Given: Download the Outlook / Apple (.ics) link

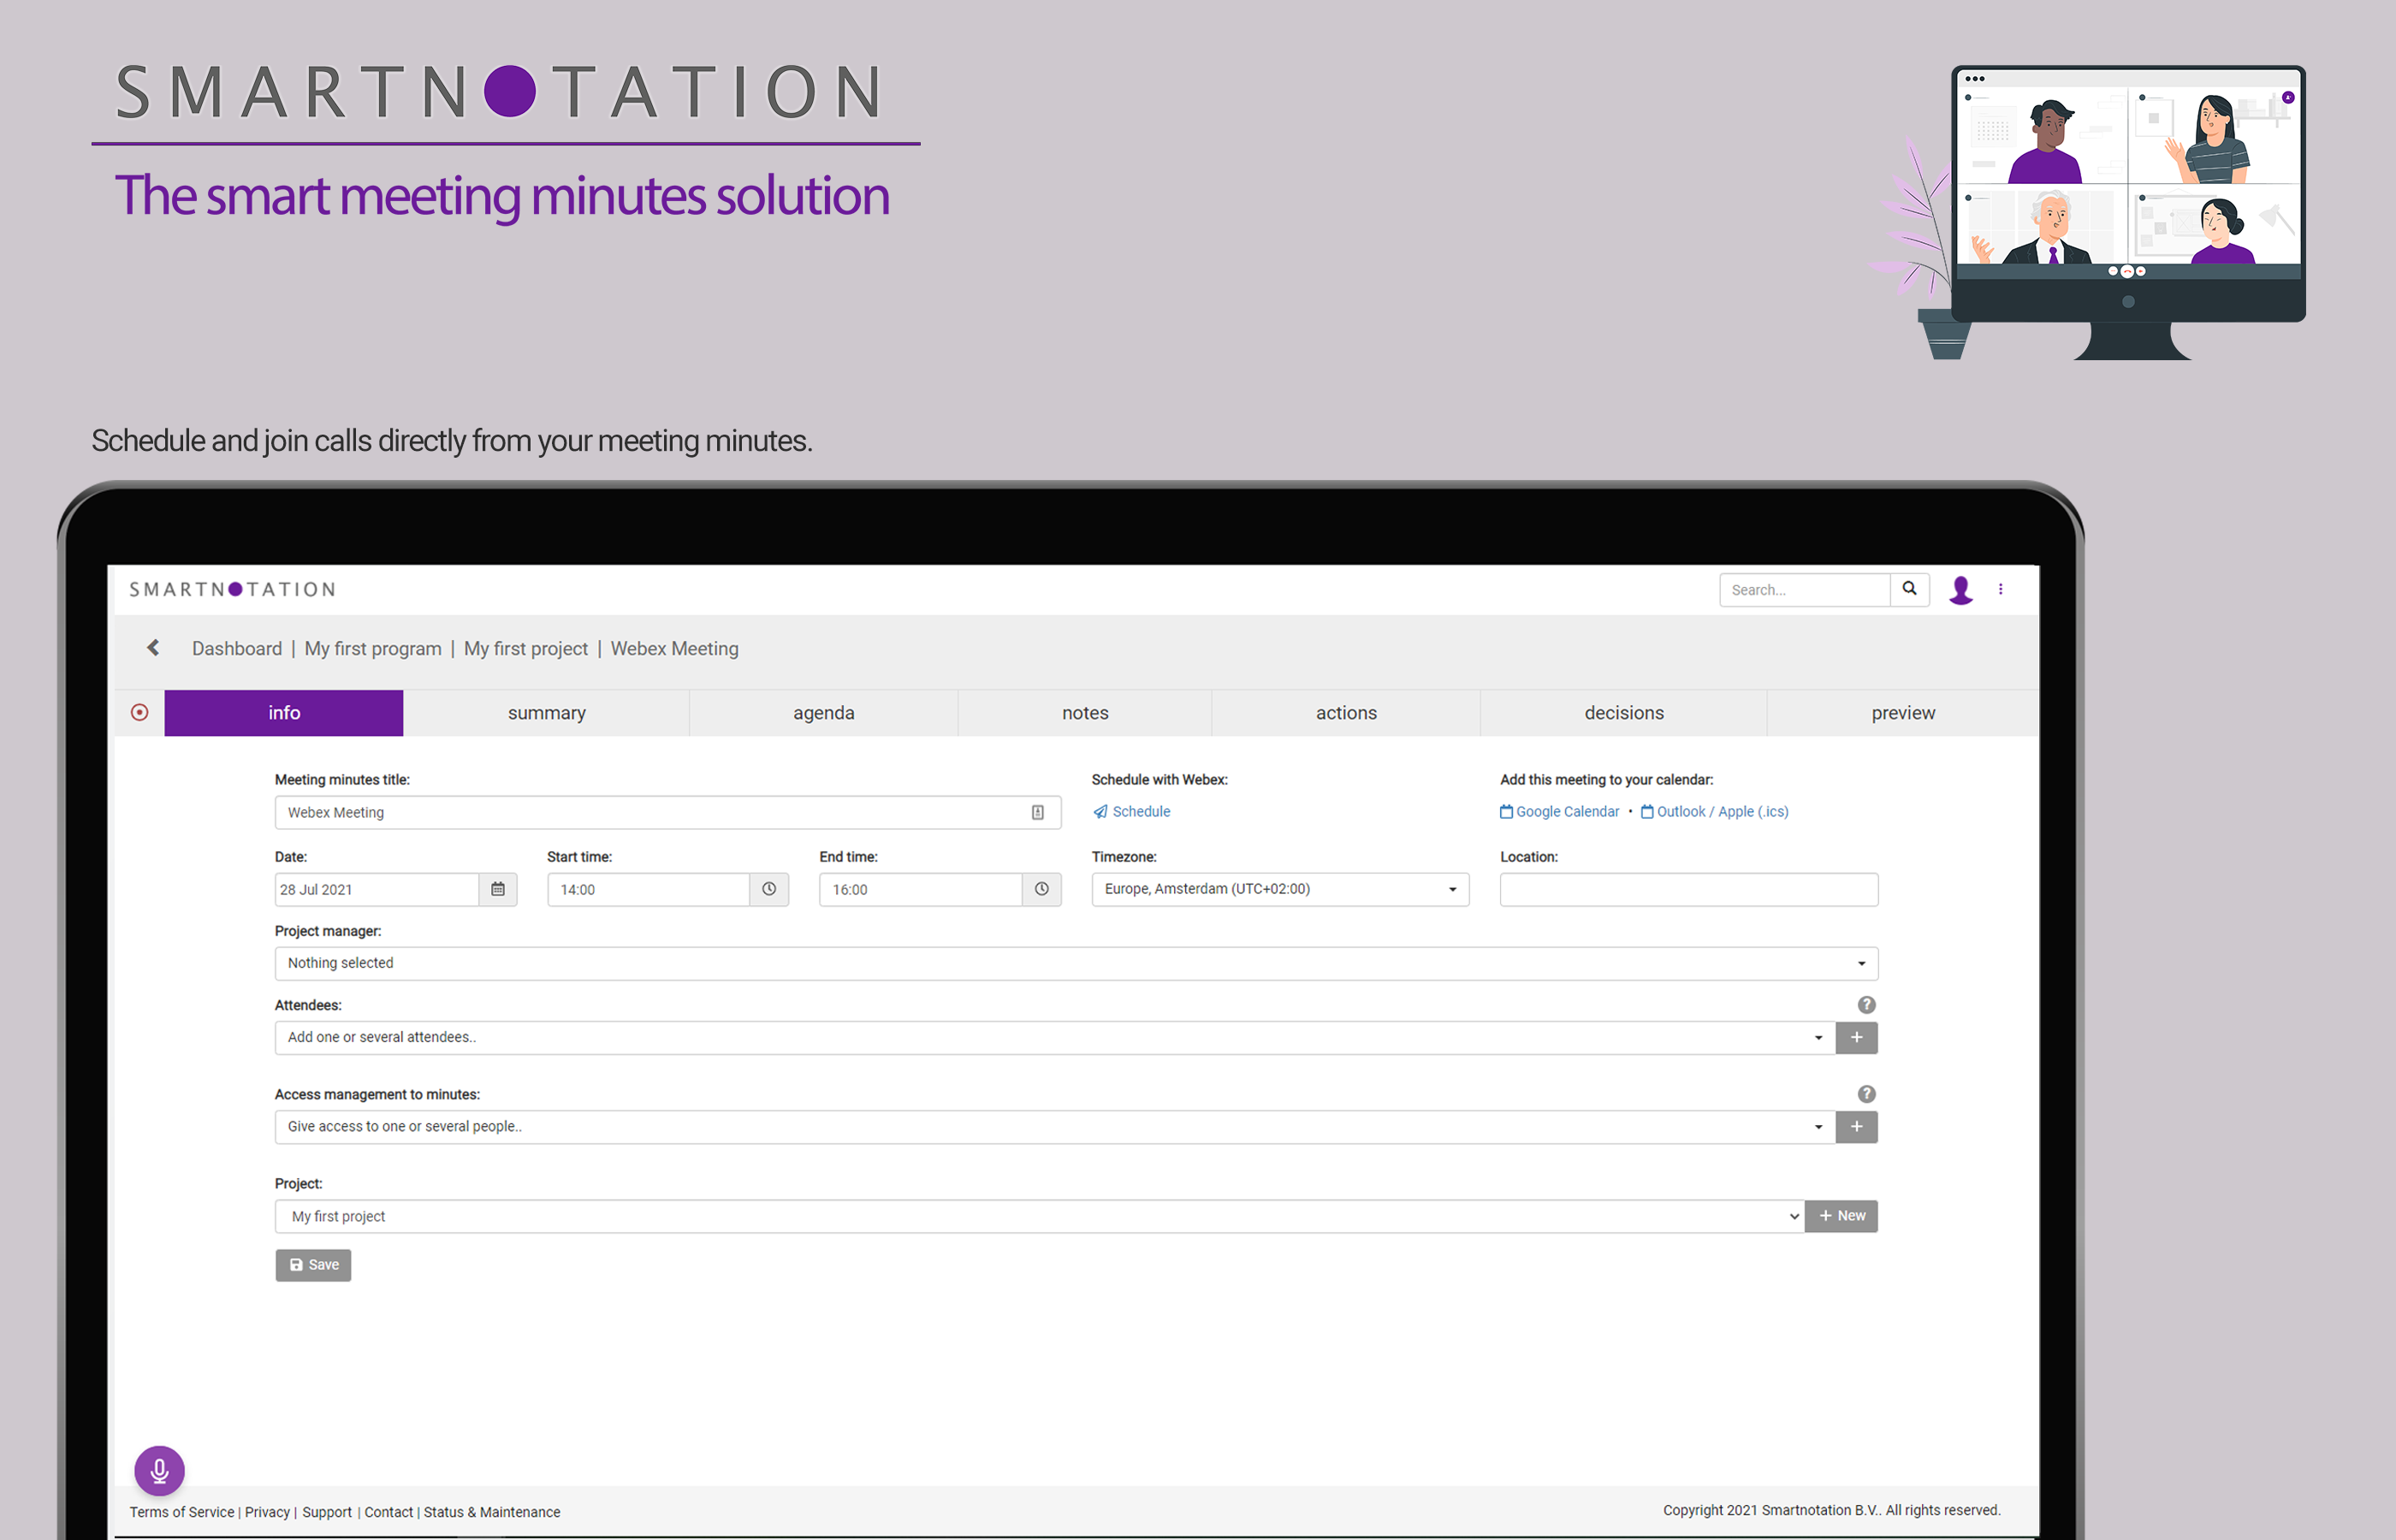Looking at the screenshot, I should (x=1714, y=811).
